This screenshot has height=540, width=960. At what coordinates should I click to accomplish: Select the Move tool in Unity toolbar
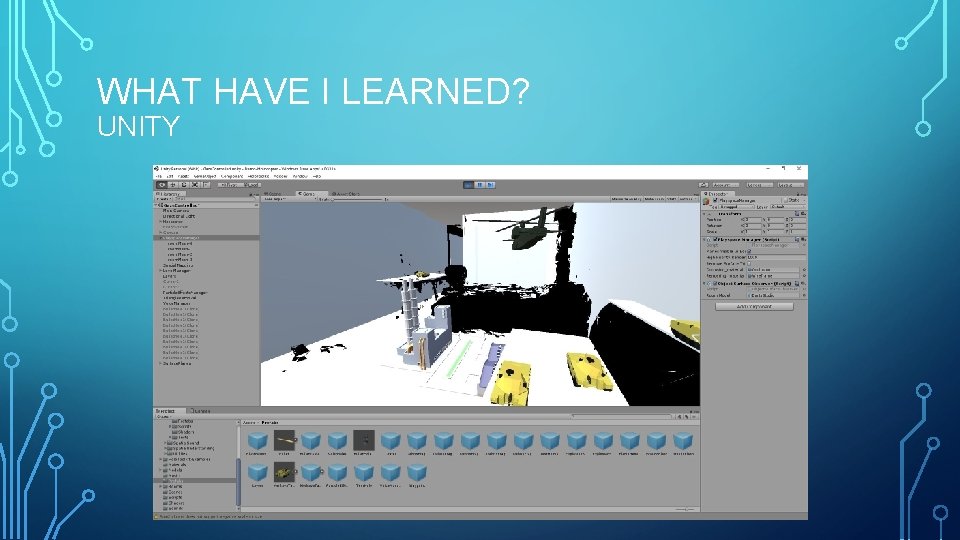point(173,185)
